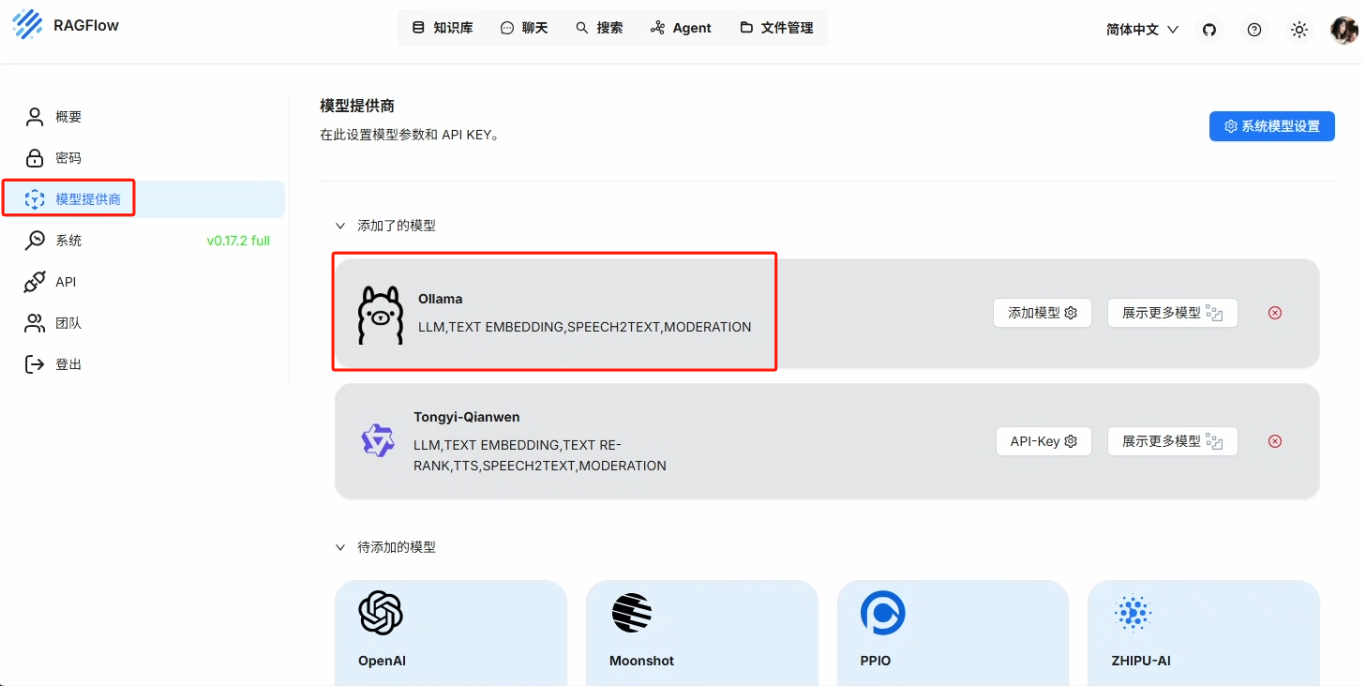Open the user avatar profile

click(1344, 30)
